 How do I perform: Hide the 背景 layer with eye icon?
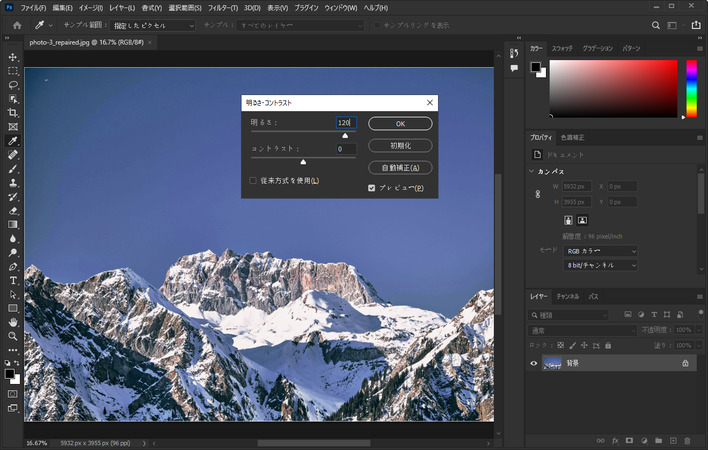[x=534, y=363]
